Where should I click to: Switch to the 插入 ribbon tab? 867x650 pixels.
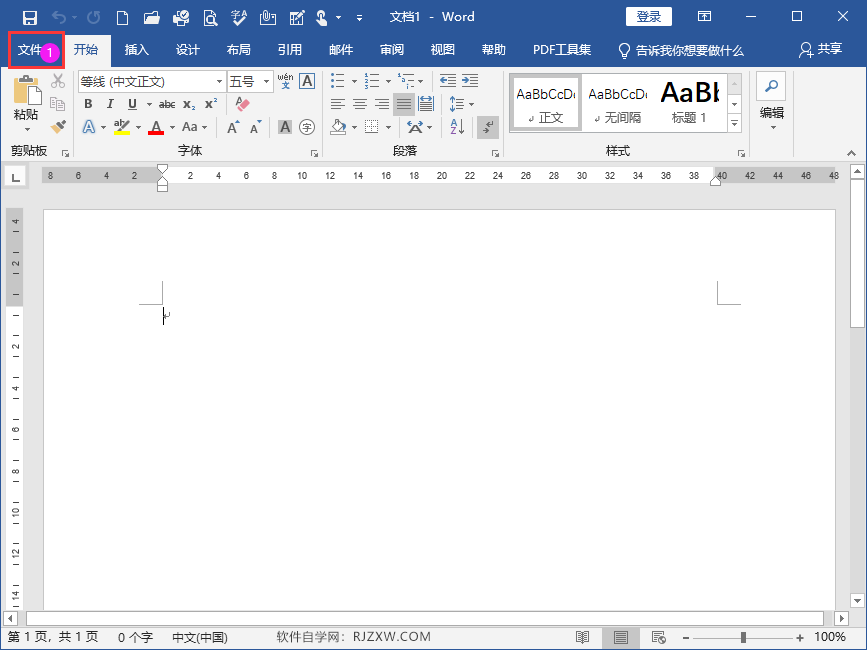coord(137,50)
